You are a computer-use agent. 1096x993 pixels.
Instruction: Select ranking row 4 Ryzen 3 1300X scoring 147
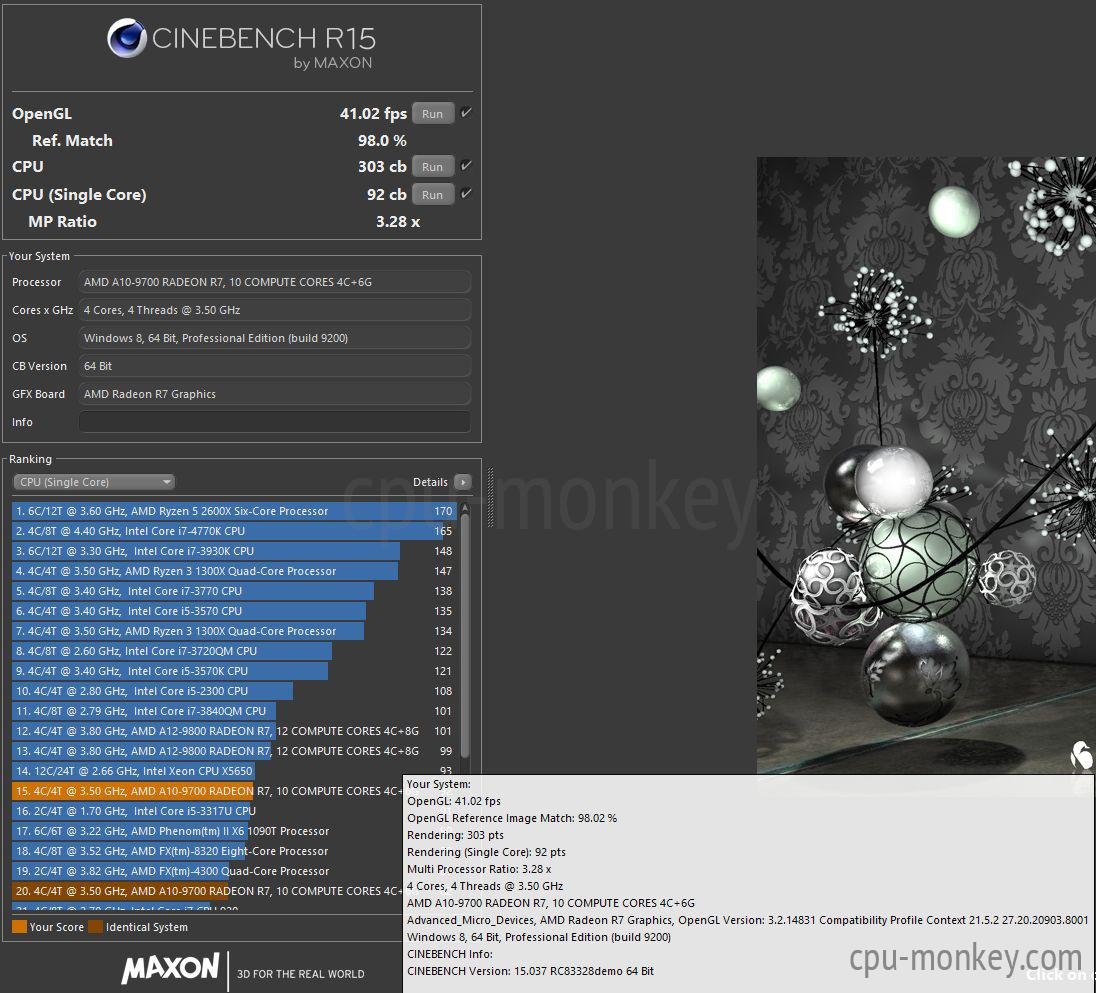[x=234, y=571]
